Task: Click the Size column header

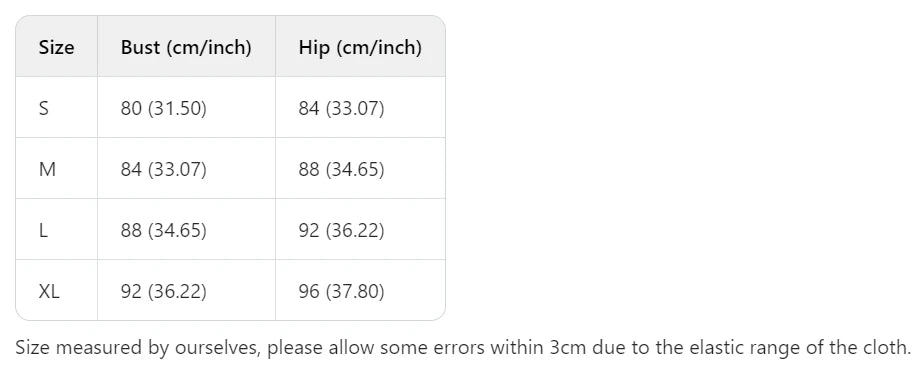Action: pos(57,47)
